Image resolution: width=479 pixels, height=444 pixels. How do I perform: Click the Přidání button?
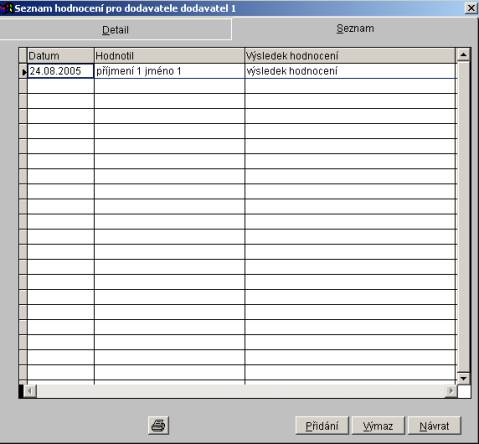pyautogui.click(x=322, y=425)
